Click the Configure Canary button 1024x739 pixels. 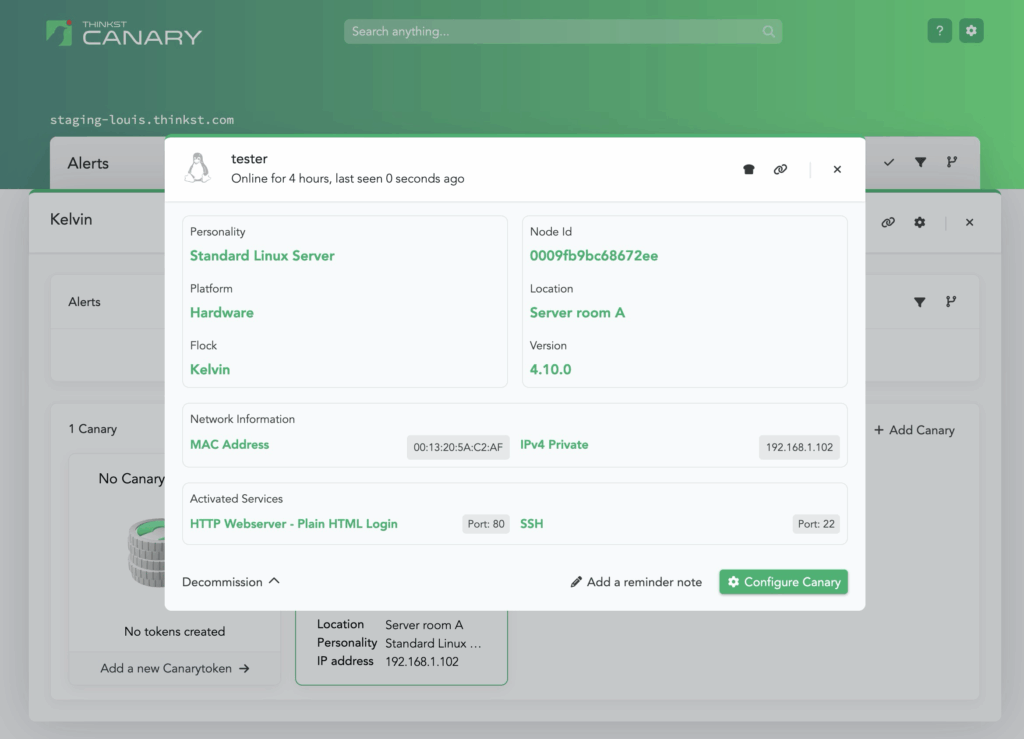784,582
